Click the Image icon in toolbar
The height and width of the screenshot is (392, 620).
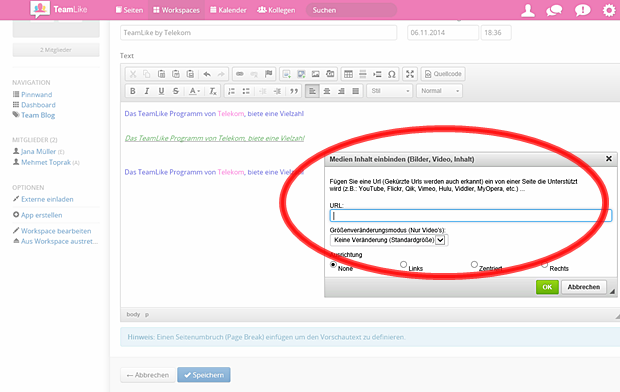pos(316,74)
